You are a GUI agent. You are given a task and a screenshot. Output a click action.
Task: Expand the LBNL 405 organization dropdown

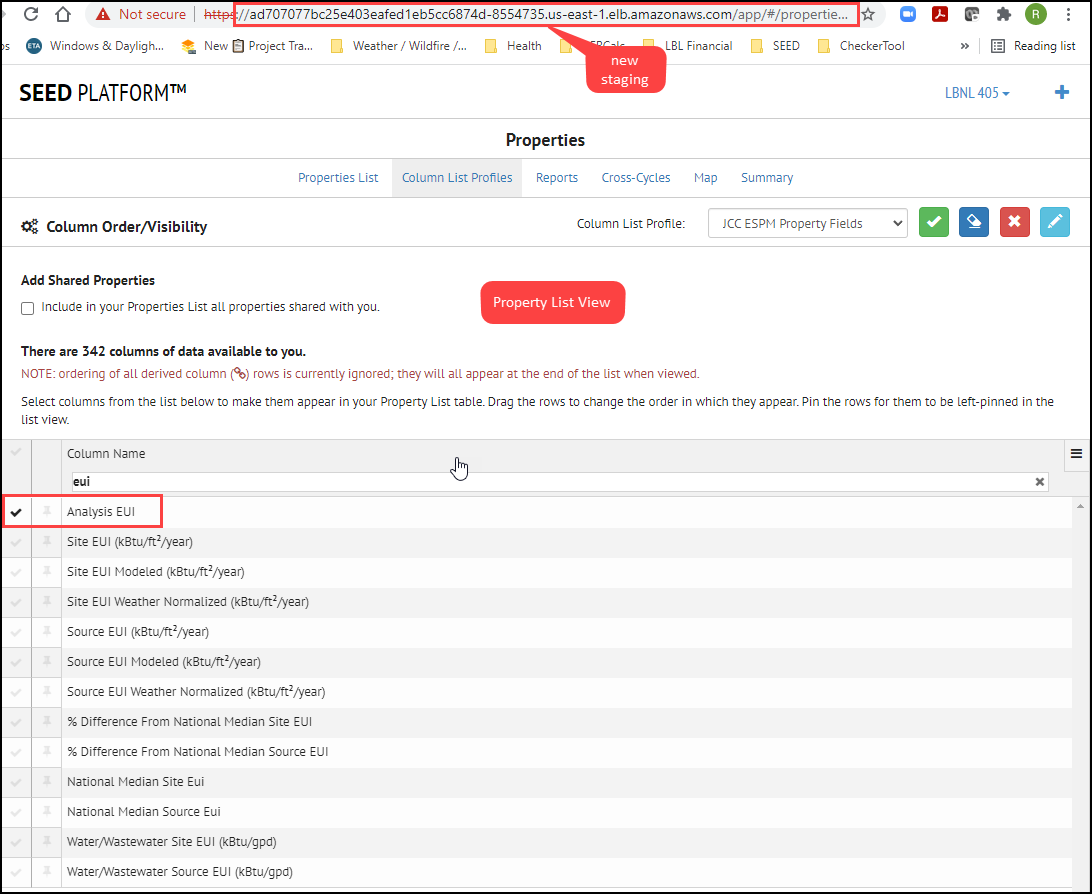pos(977,92)
